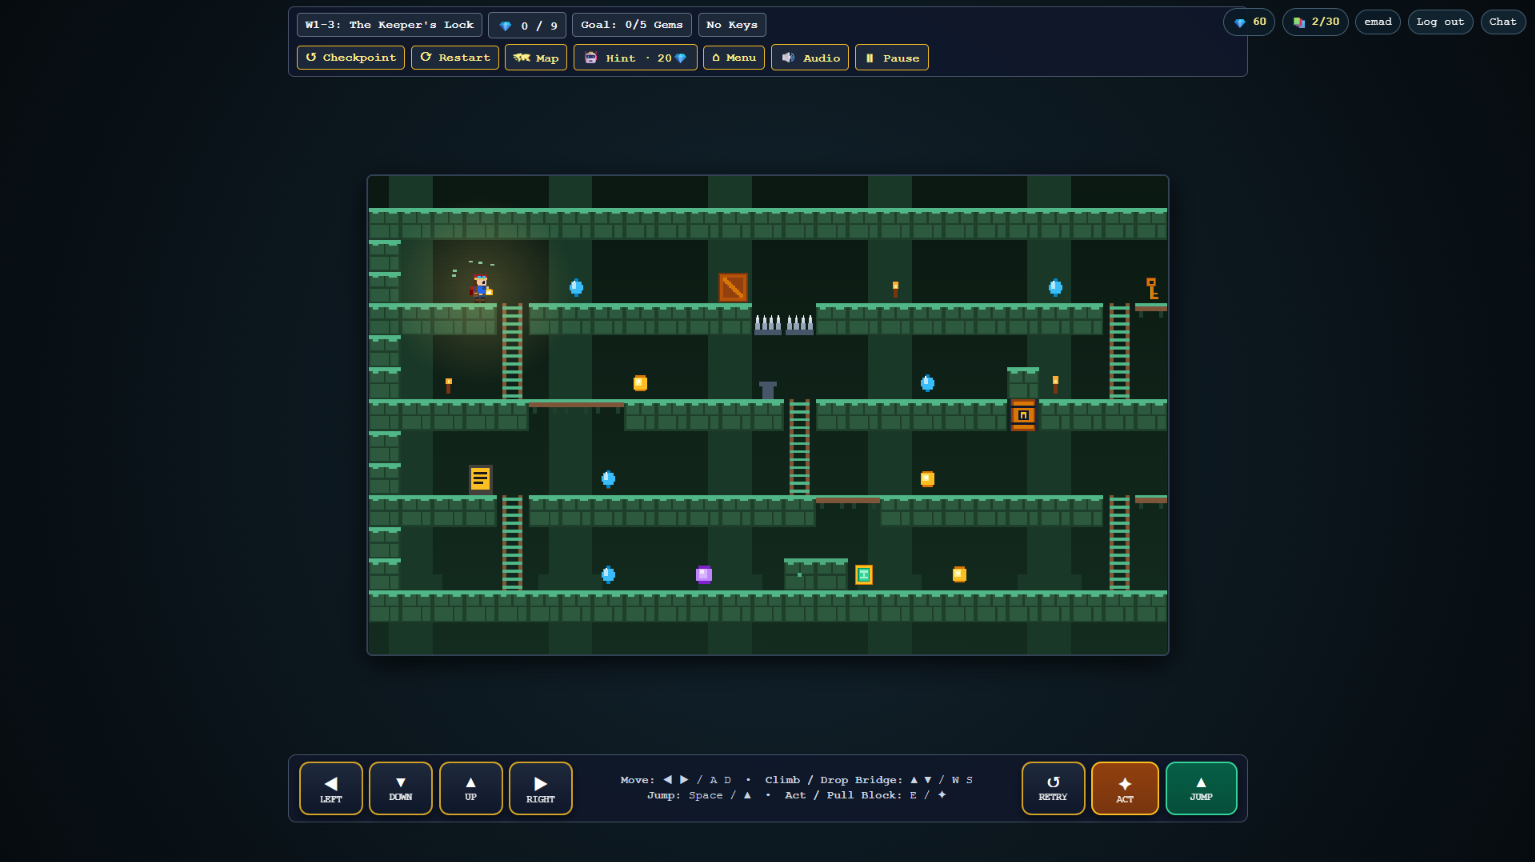Image resolution: width=1535 pixels, height=862 pixels.
Task: Click the gold coin above the right wooden bridge
Action: (x=927, y=479)
